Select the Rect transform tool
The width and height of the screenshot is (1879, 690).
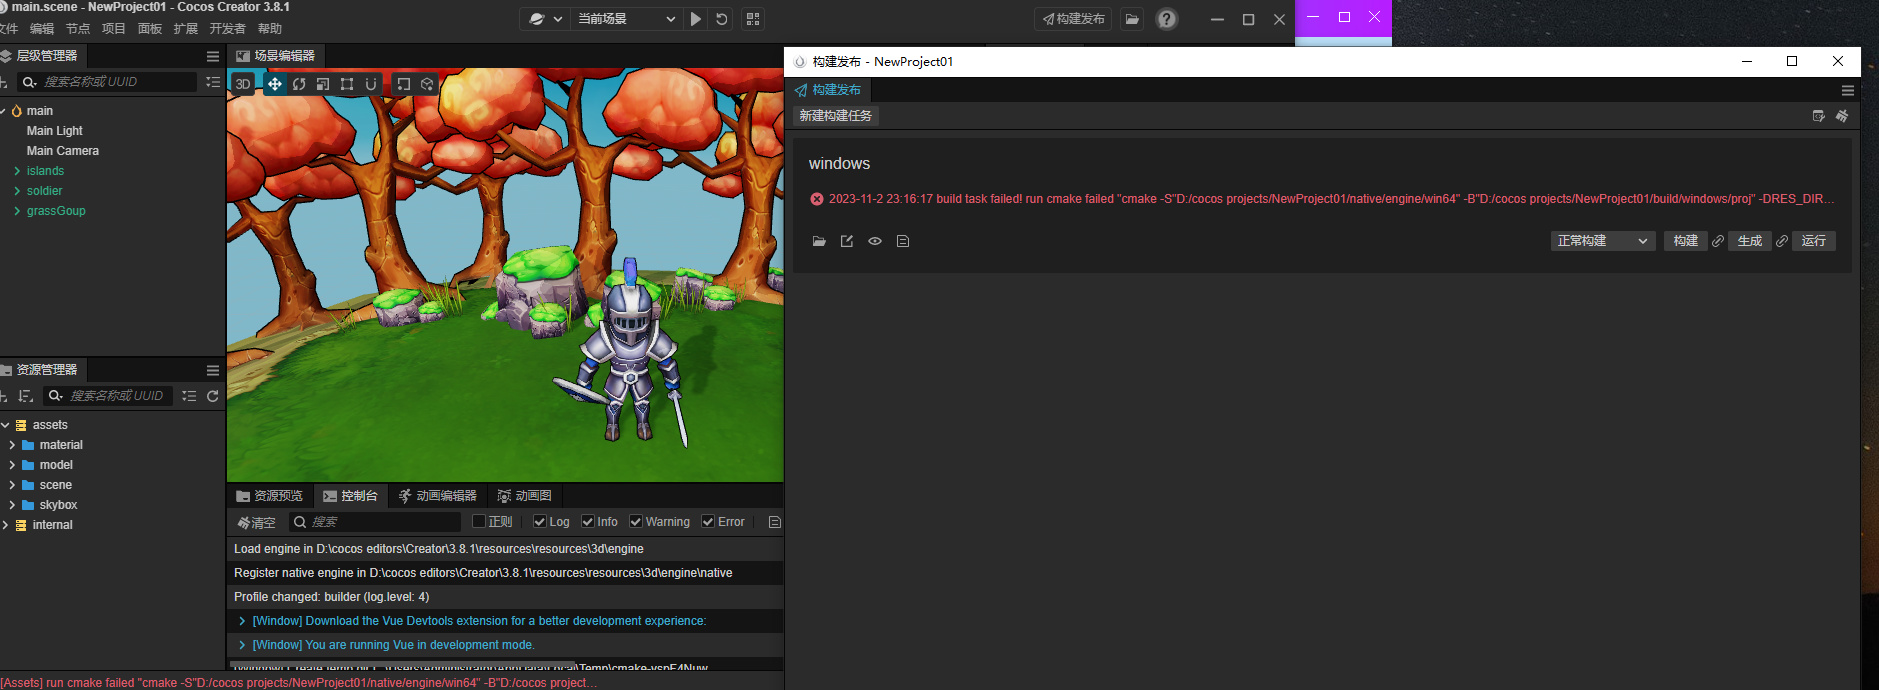coord(347,84)
